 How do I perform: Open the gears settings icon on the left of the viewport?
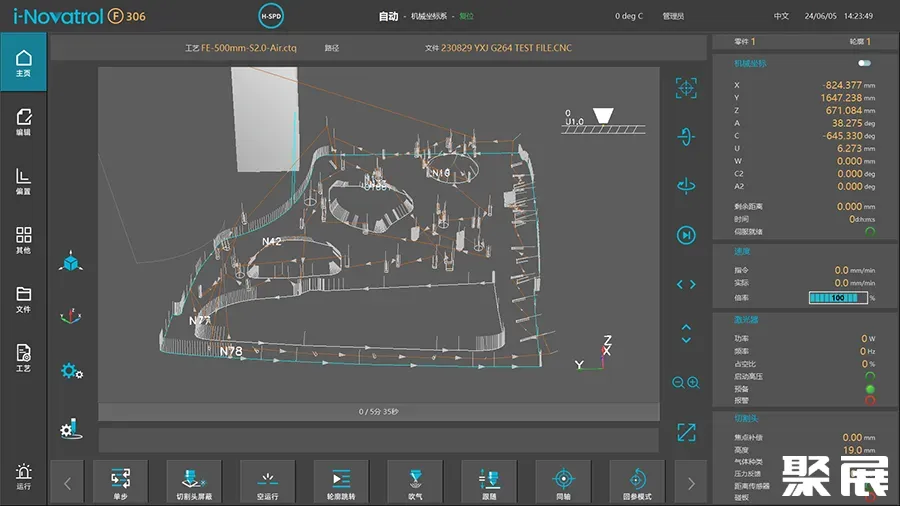click(70, 371)
